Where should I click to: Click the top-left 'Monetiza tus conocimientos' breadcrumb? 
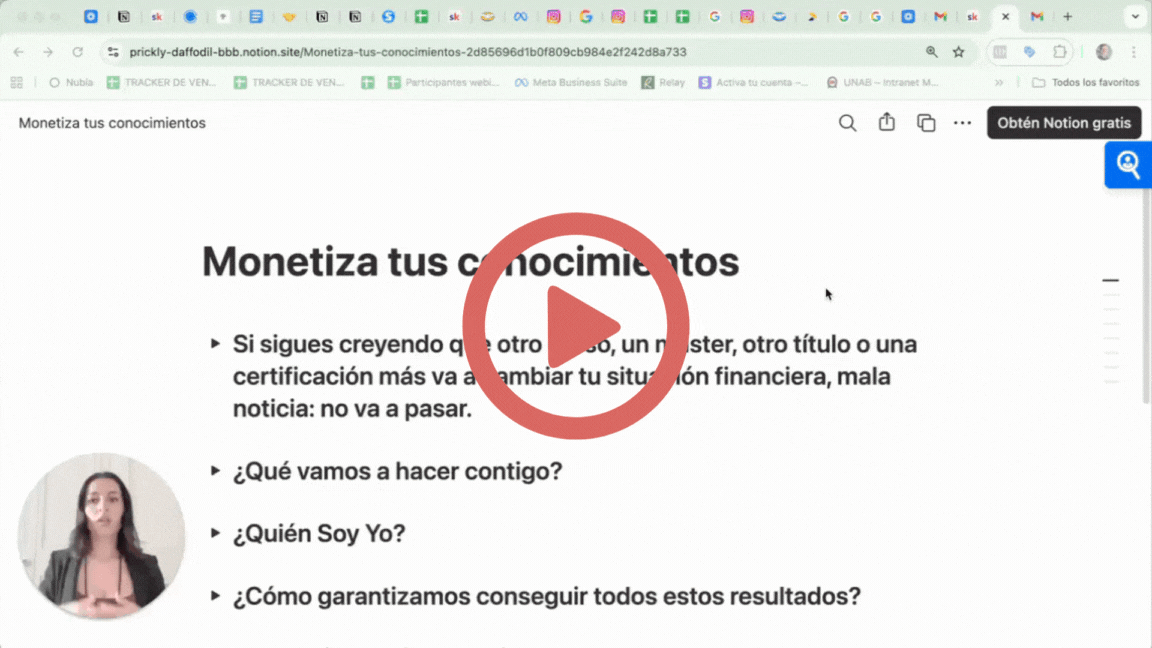pyautogui.click(x=112, y=123)
